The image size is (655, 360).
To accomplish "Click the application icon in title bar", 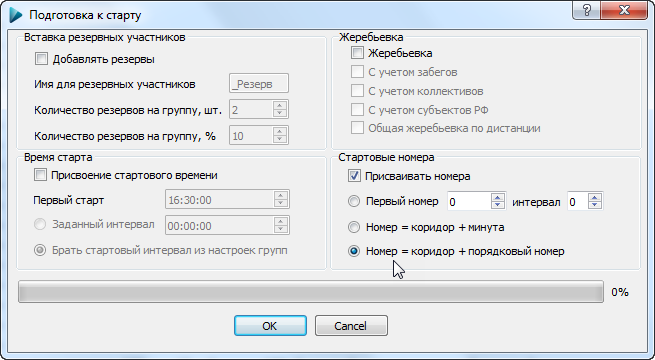I will click(15, 15).
